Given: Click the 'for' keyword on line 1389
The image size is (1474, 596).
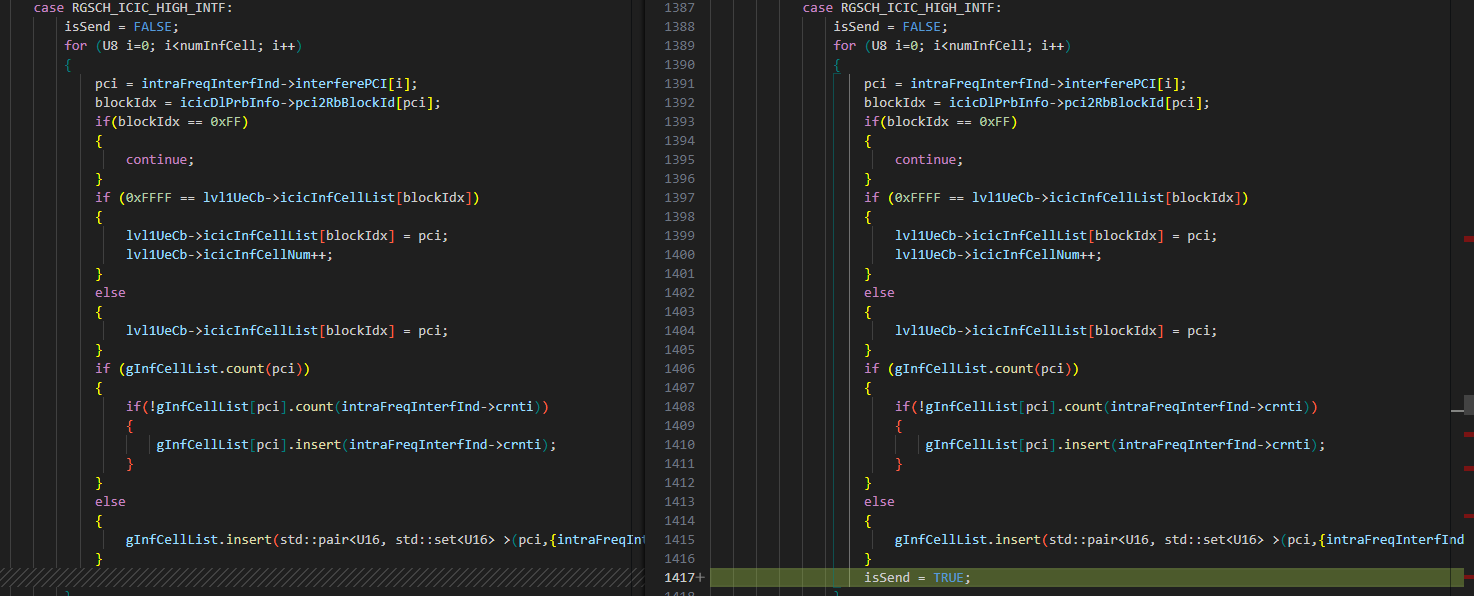Looking at the screenshot, I should (844, 46).
